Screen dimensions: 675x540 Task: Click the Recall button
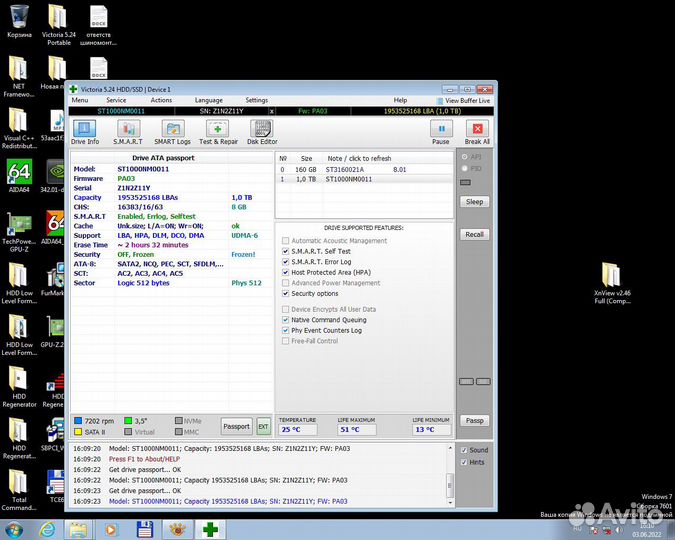pyautogui.click(x=474, y=234)
